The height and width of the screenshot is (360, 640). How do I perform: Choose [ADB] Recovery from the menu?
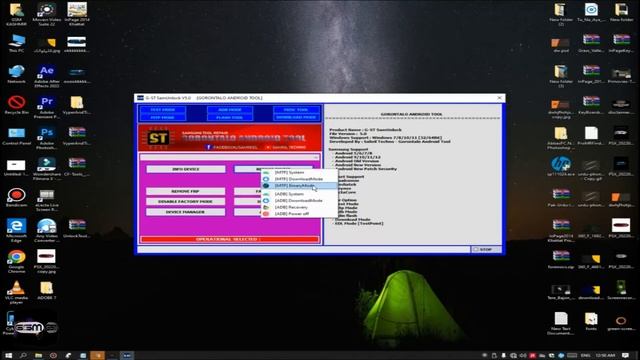tap(299, 207)
